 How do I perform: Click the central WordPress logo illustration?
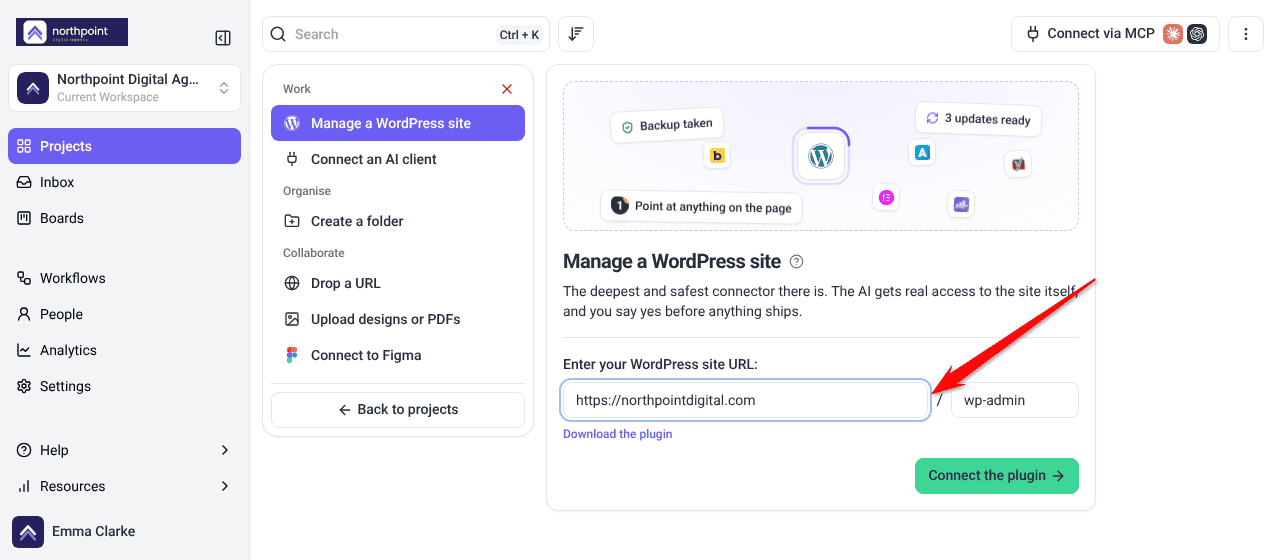821,156
